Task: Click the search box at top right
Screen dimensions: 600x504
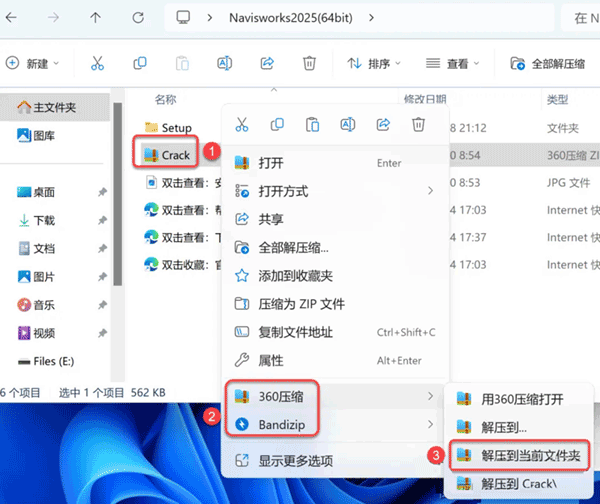Action: [x=581, y=18]
